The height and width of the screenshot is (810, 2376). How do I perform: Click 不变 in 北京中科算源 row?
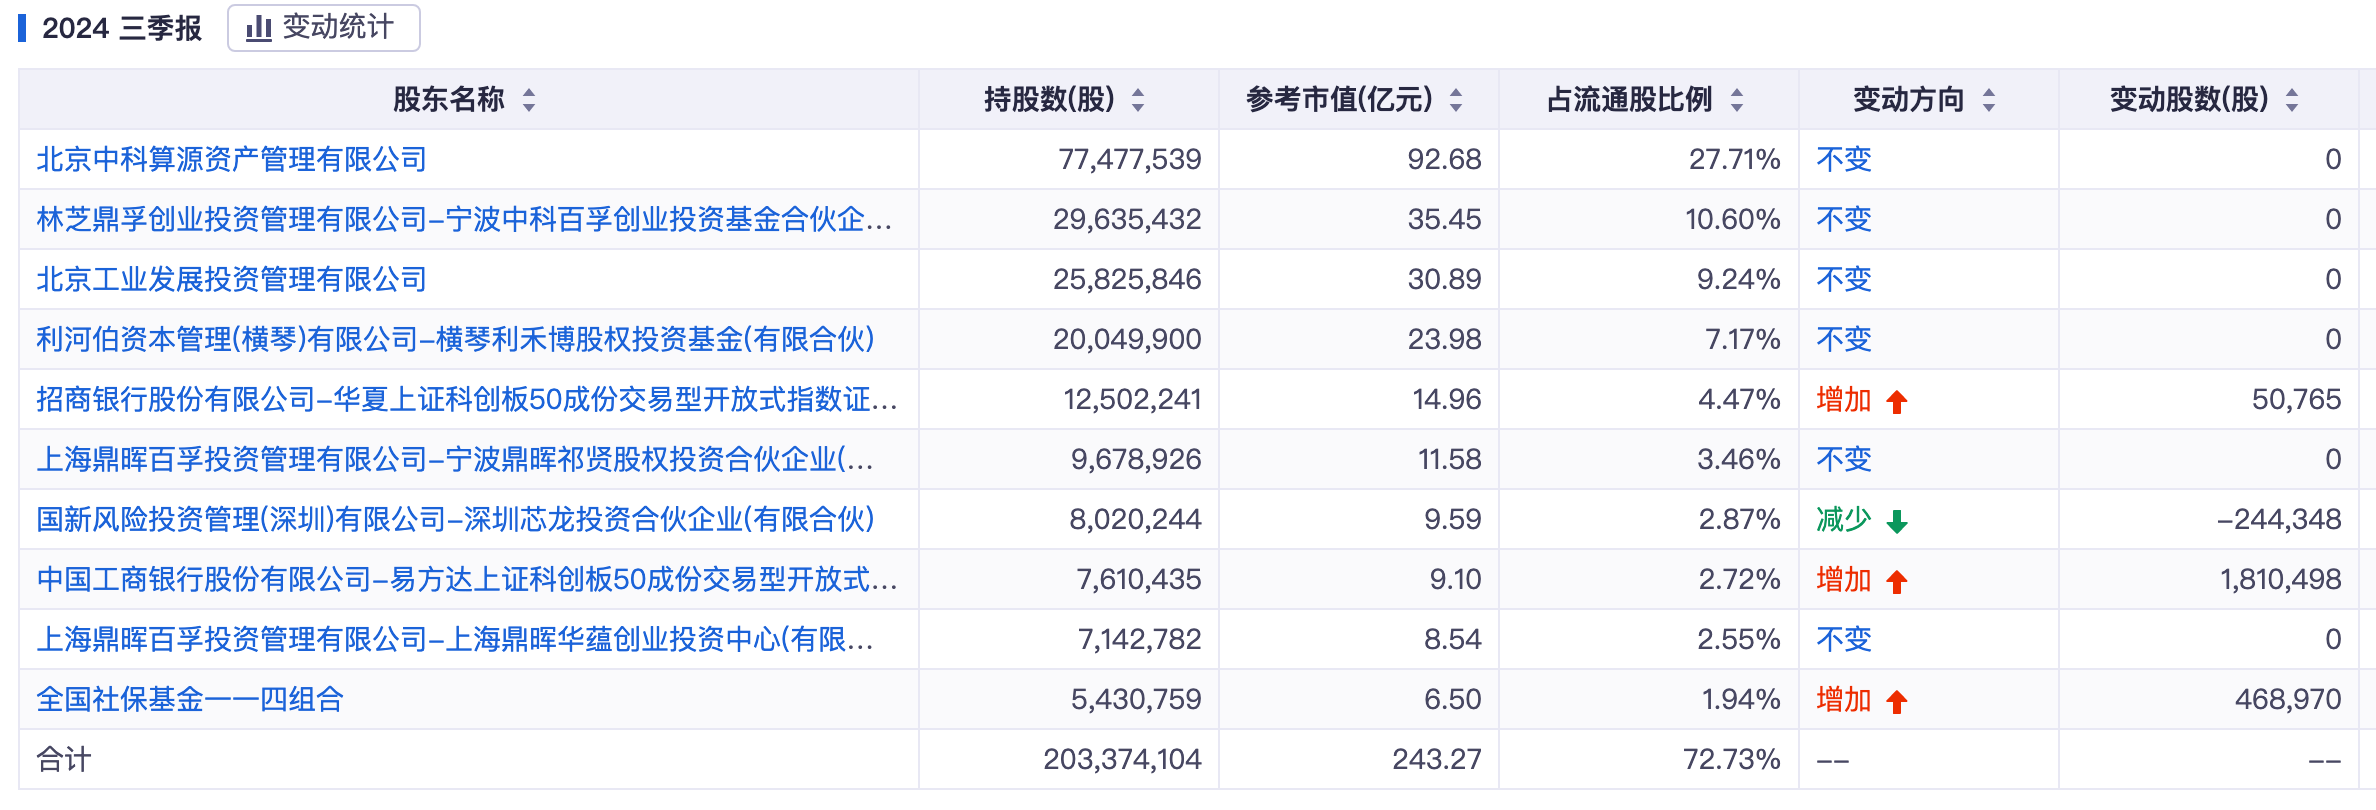click(x=1844, y=159)
